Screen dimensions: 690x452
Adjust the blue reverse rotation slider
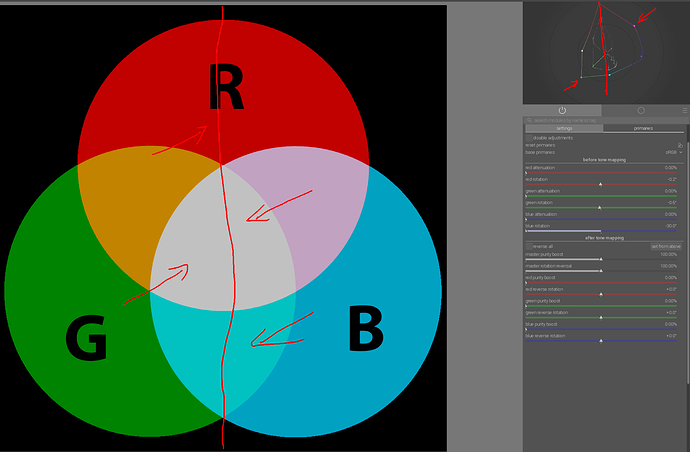click(x=601, y=338)
